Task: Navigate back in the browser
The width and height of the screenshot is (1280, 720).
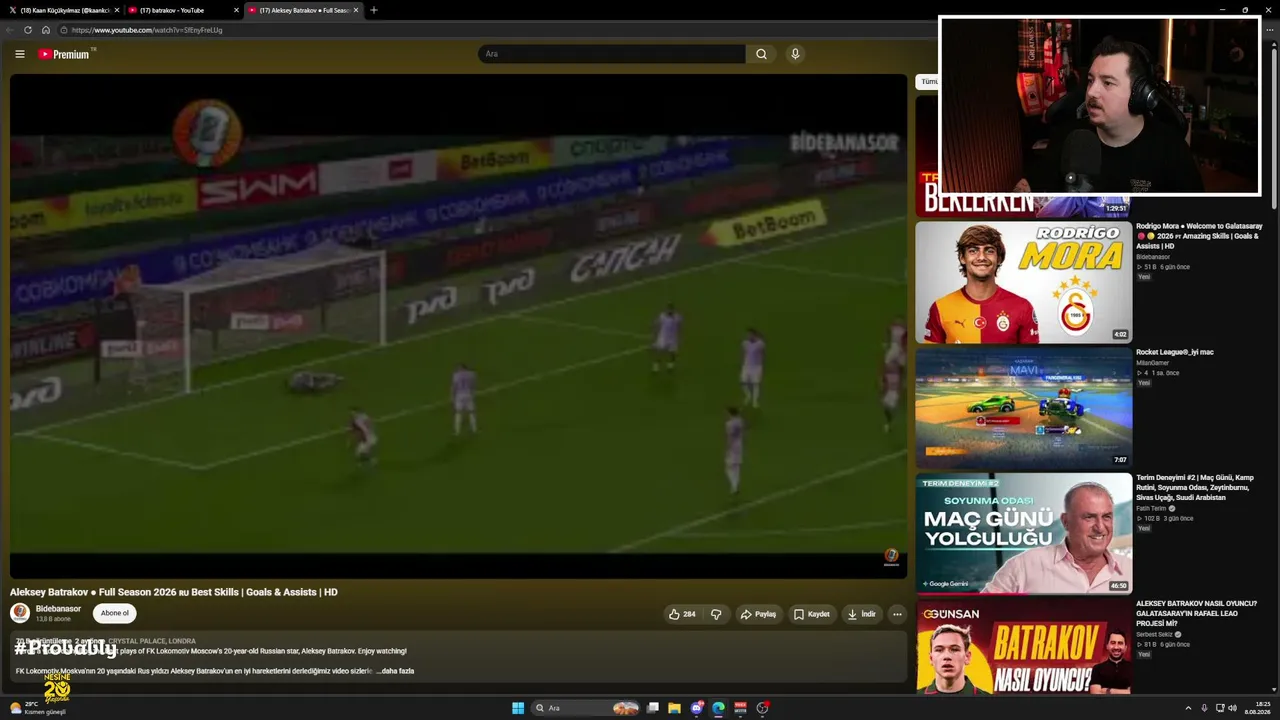Action: [x=10, y=30]
